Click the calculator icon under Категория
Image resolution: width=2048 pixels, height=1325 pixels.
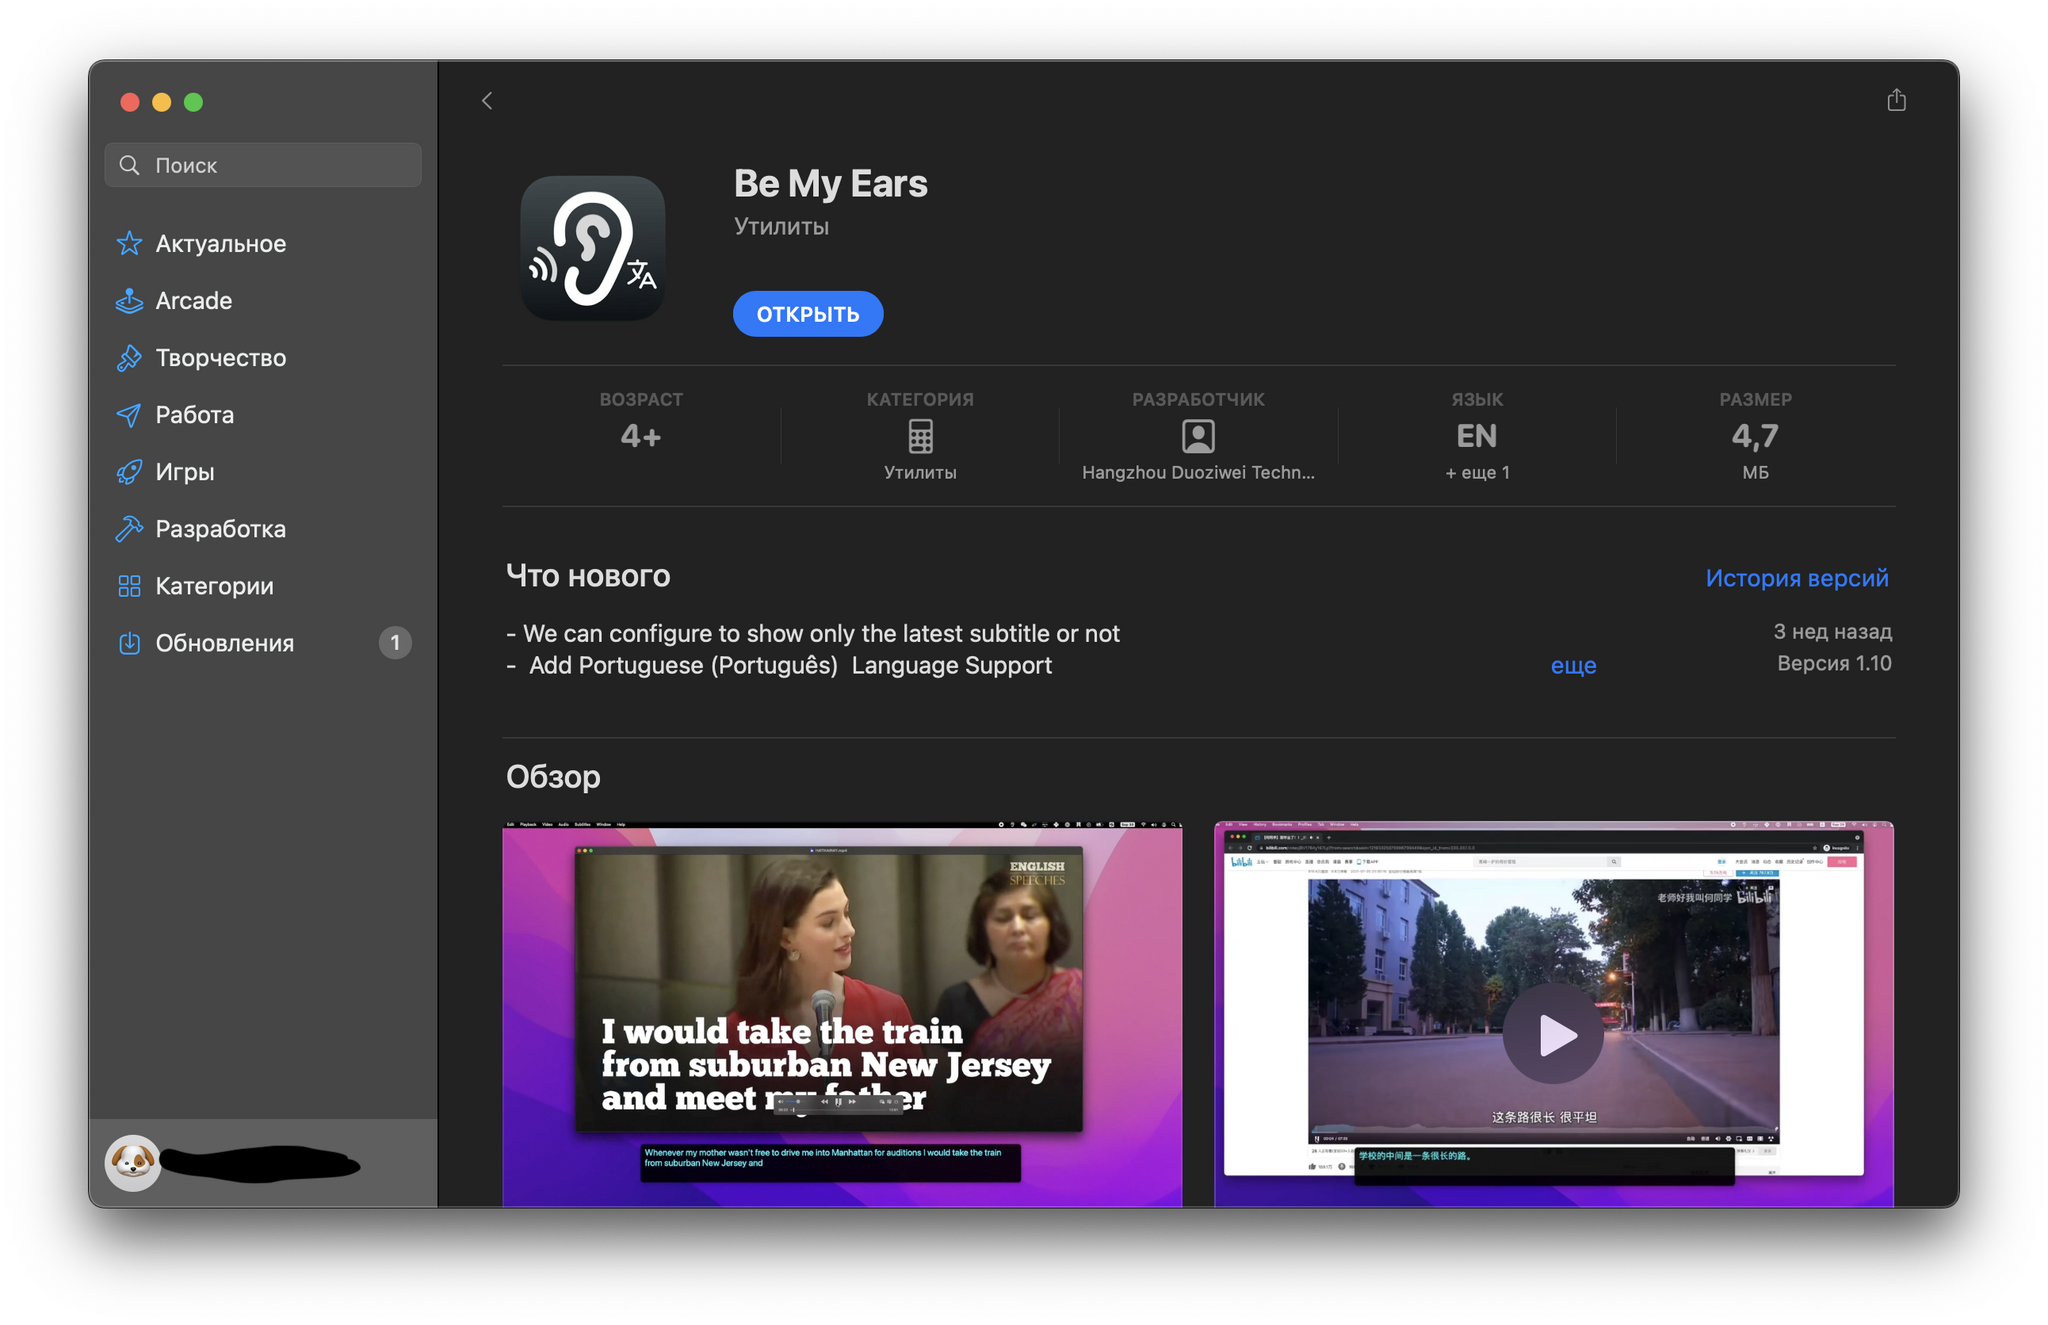pyautogui.click(x=920, y=436)
